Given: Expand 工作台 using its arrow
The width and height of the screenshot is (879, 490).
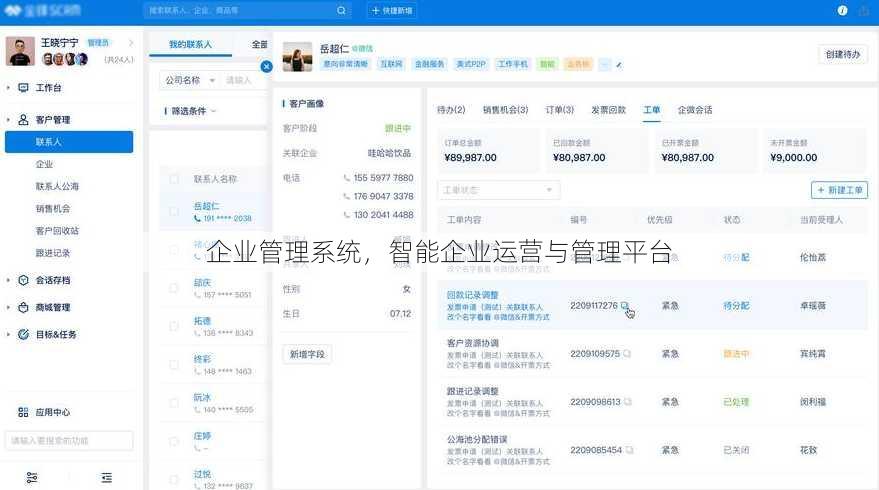Looking at the screenshot, I should (x=8, y=87).
